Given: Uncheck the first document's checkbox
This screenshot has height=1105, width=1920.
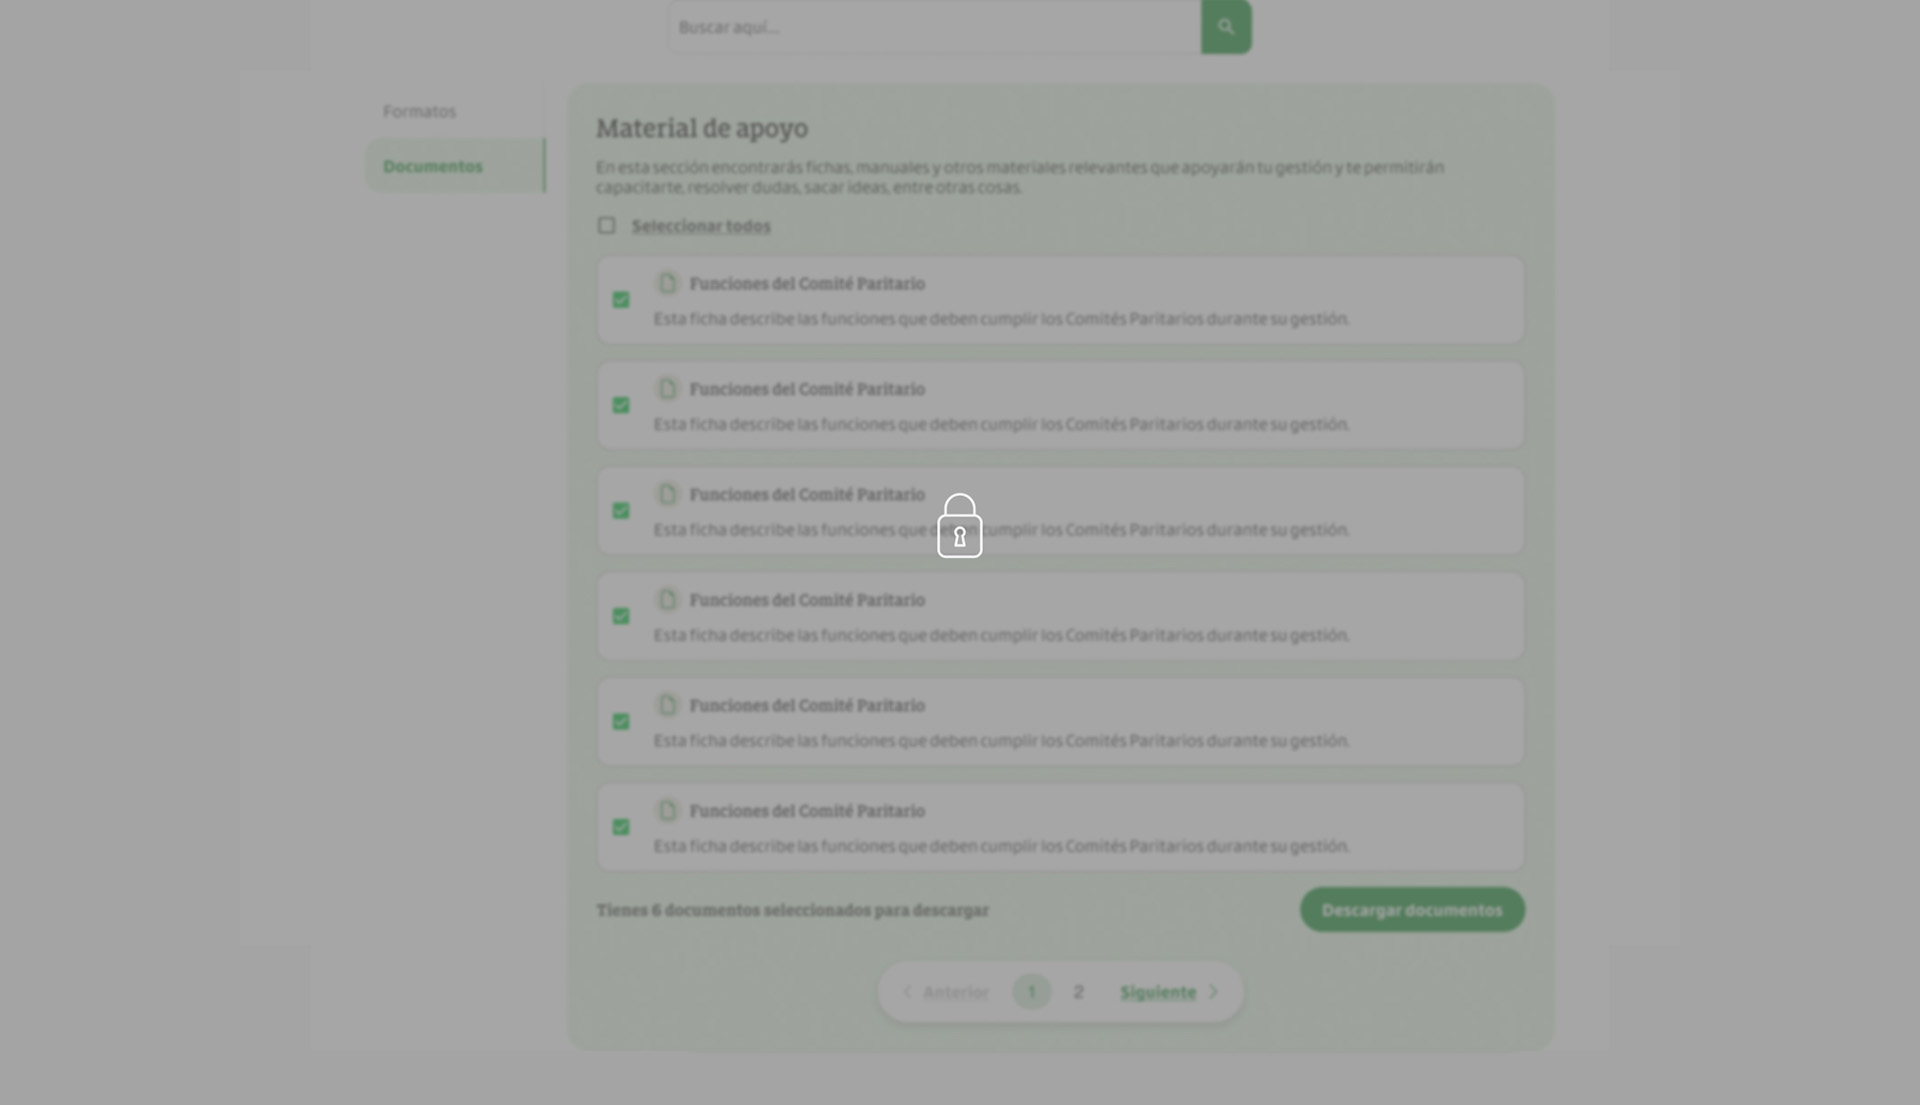Looking at the screenshot, I should coord(621,300).
